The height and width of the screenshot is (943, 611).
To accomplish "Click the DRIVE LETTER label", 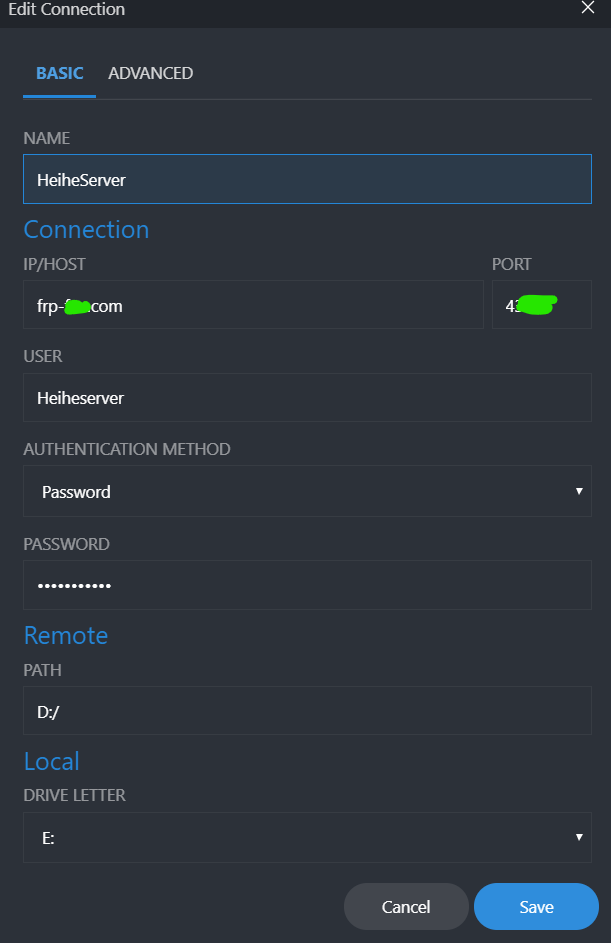I will pyautogui.click(x=74, y=795).
